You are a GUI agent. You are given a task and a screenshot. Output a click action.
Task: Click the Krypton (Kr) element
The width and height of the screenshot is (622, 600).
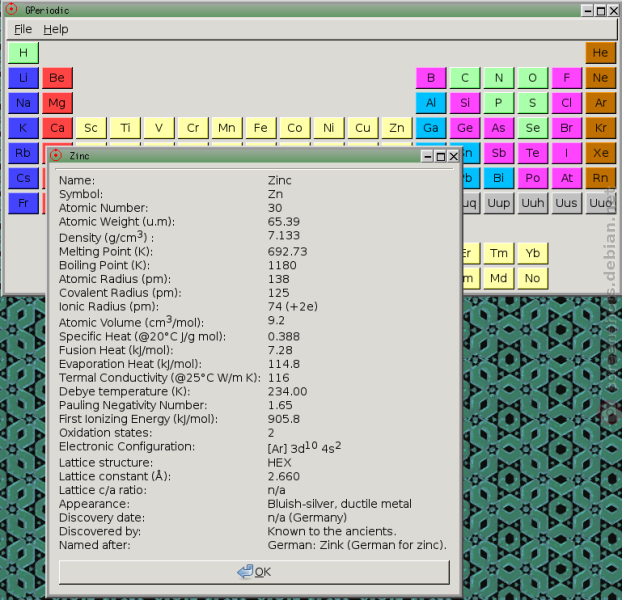click(x=600, y=128)
